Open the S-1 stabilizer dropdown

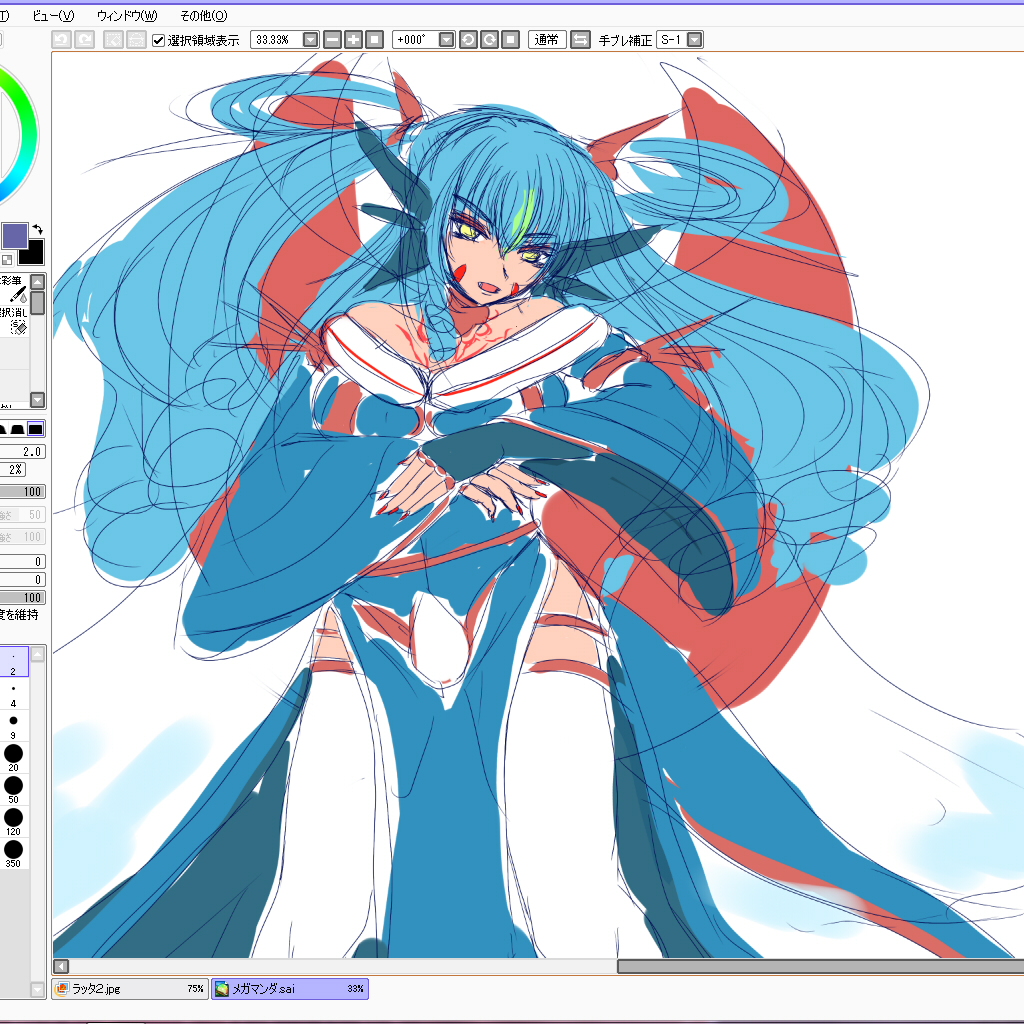coord(696,40)
